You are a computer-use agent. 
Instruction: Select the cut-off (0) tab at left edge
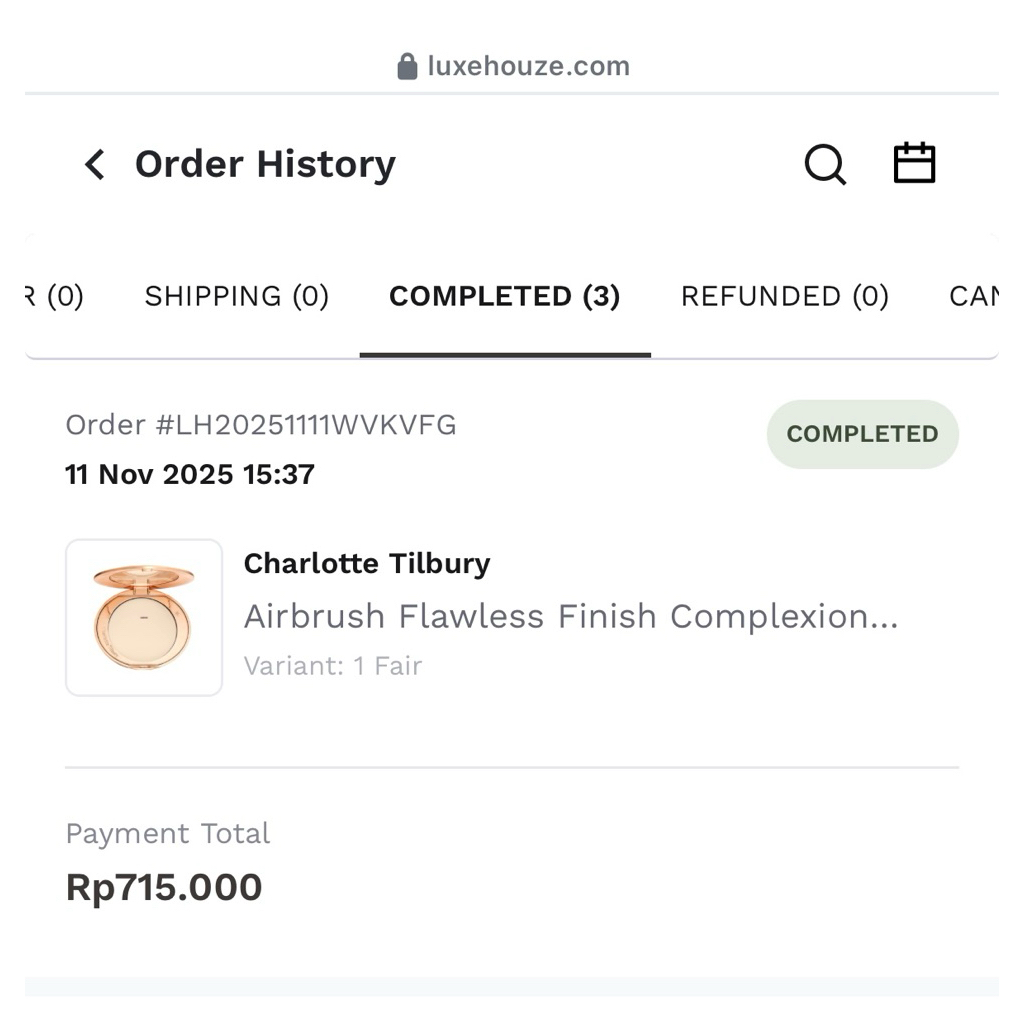coord(56,296)
